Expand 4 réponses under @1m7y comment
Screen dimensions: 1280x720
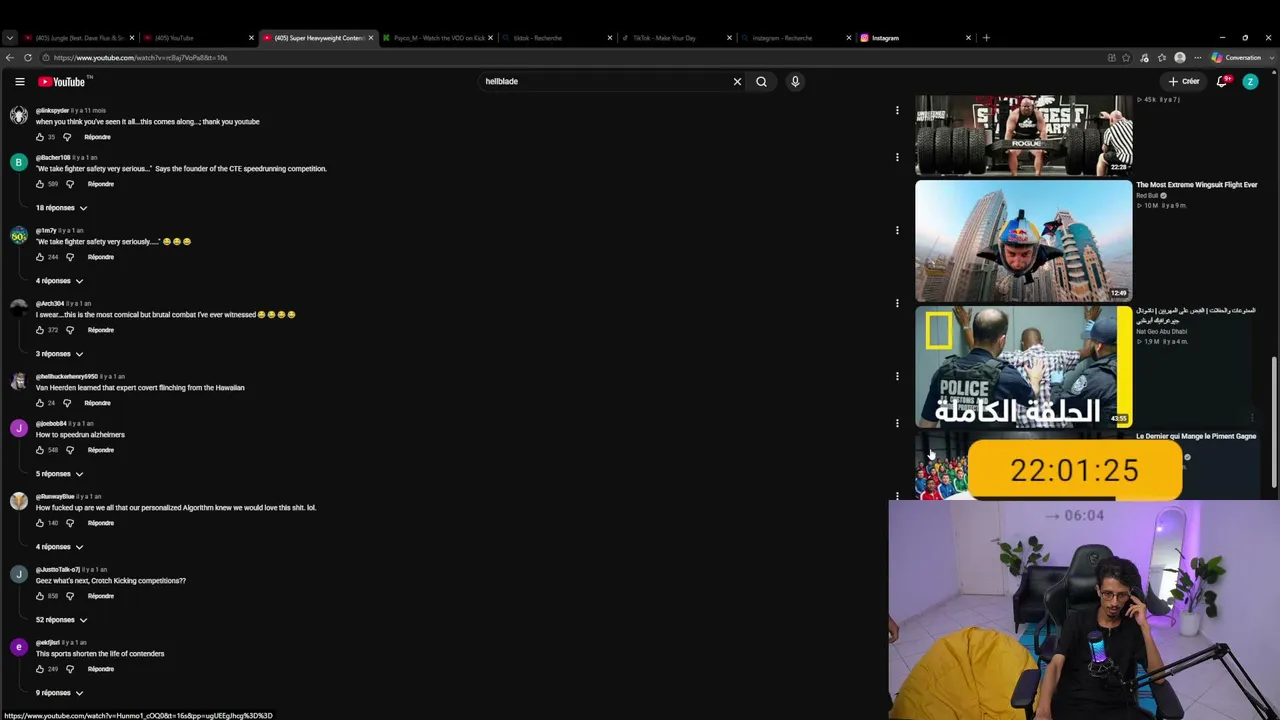pyautogui.click(x=60, y=281)
